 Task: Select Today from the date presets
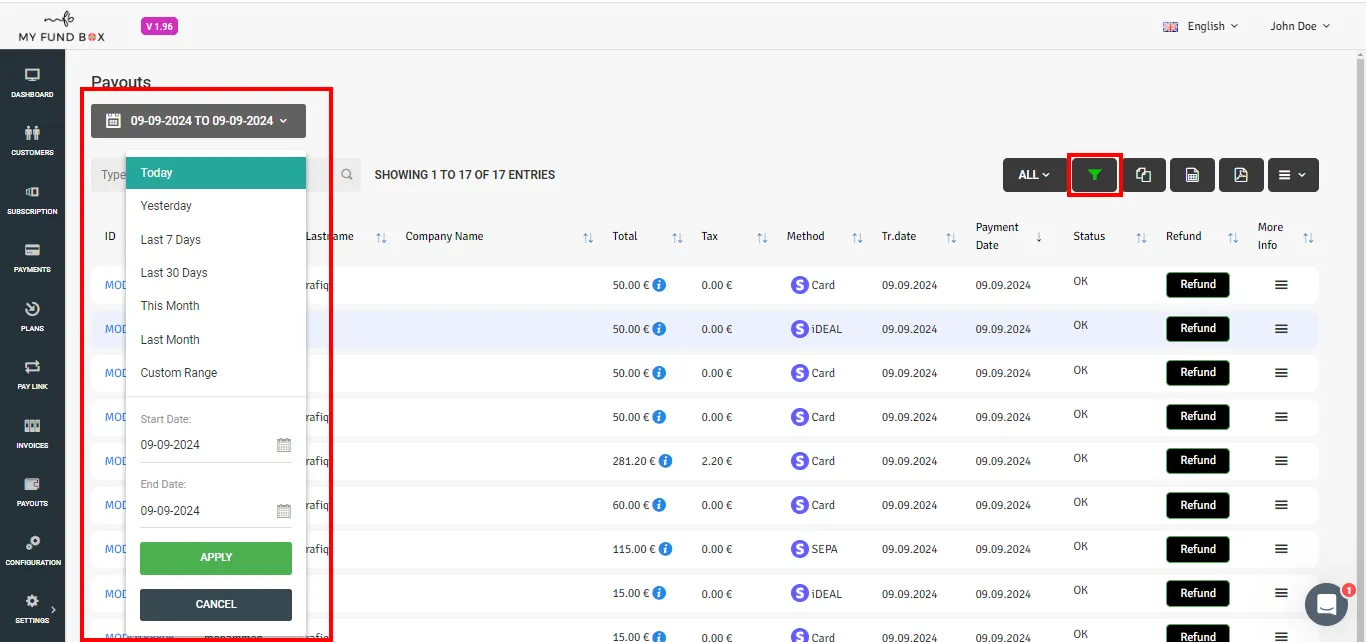[x=216, y=173]
